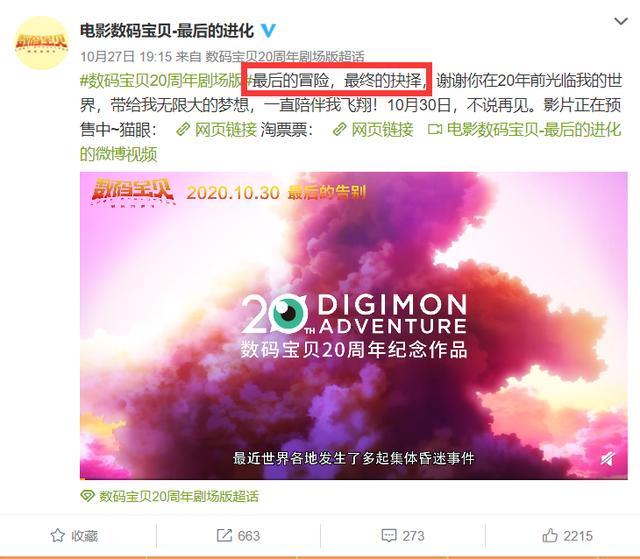The image size is (640, 559).
Task: Open the 猫眼 网页链接 link
Action: (216, 130)
